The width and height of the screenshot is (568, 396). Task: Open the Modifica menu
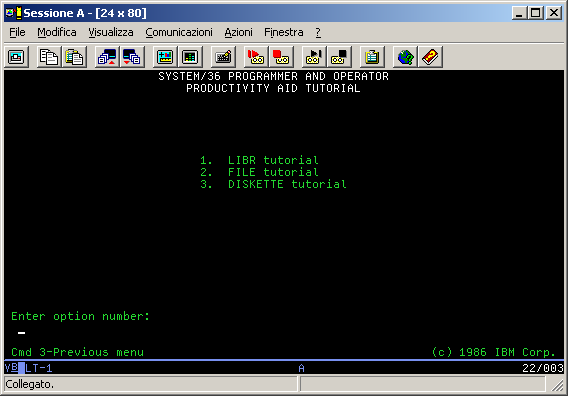click(x=57, y=32)
